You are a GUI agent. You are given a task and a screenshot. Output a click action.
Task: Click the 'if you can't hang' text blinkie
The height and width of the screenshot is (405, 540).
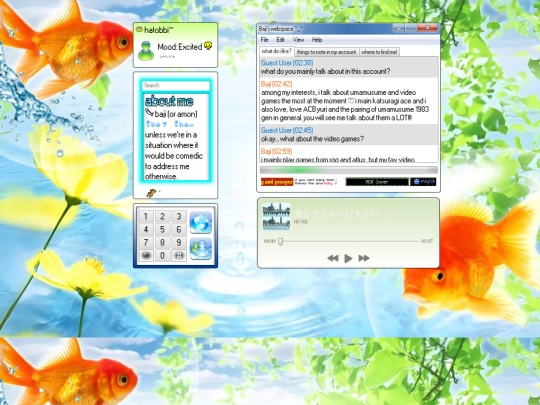tap(315, 182)
